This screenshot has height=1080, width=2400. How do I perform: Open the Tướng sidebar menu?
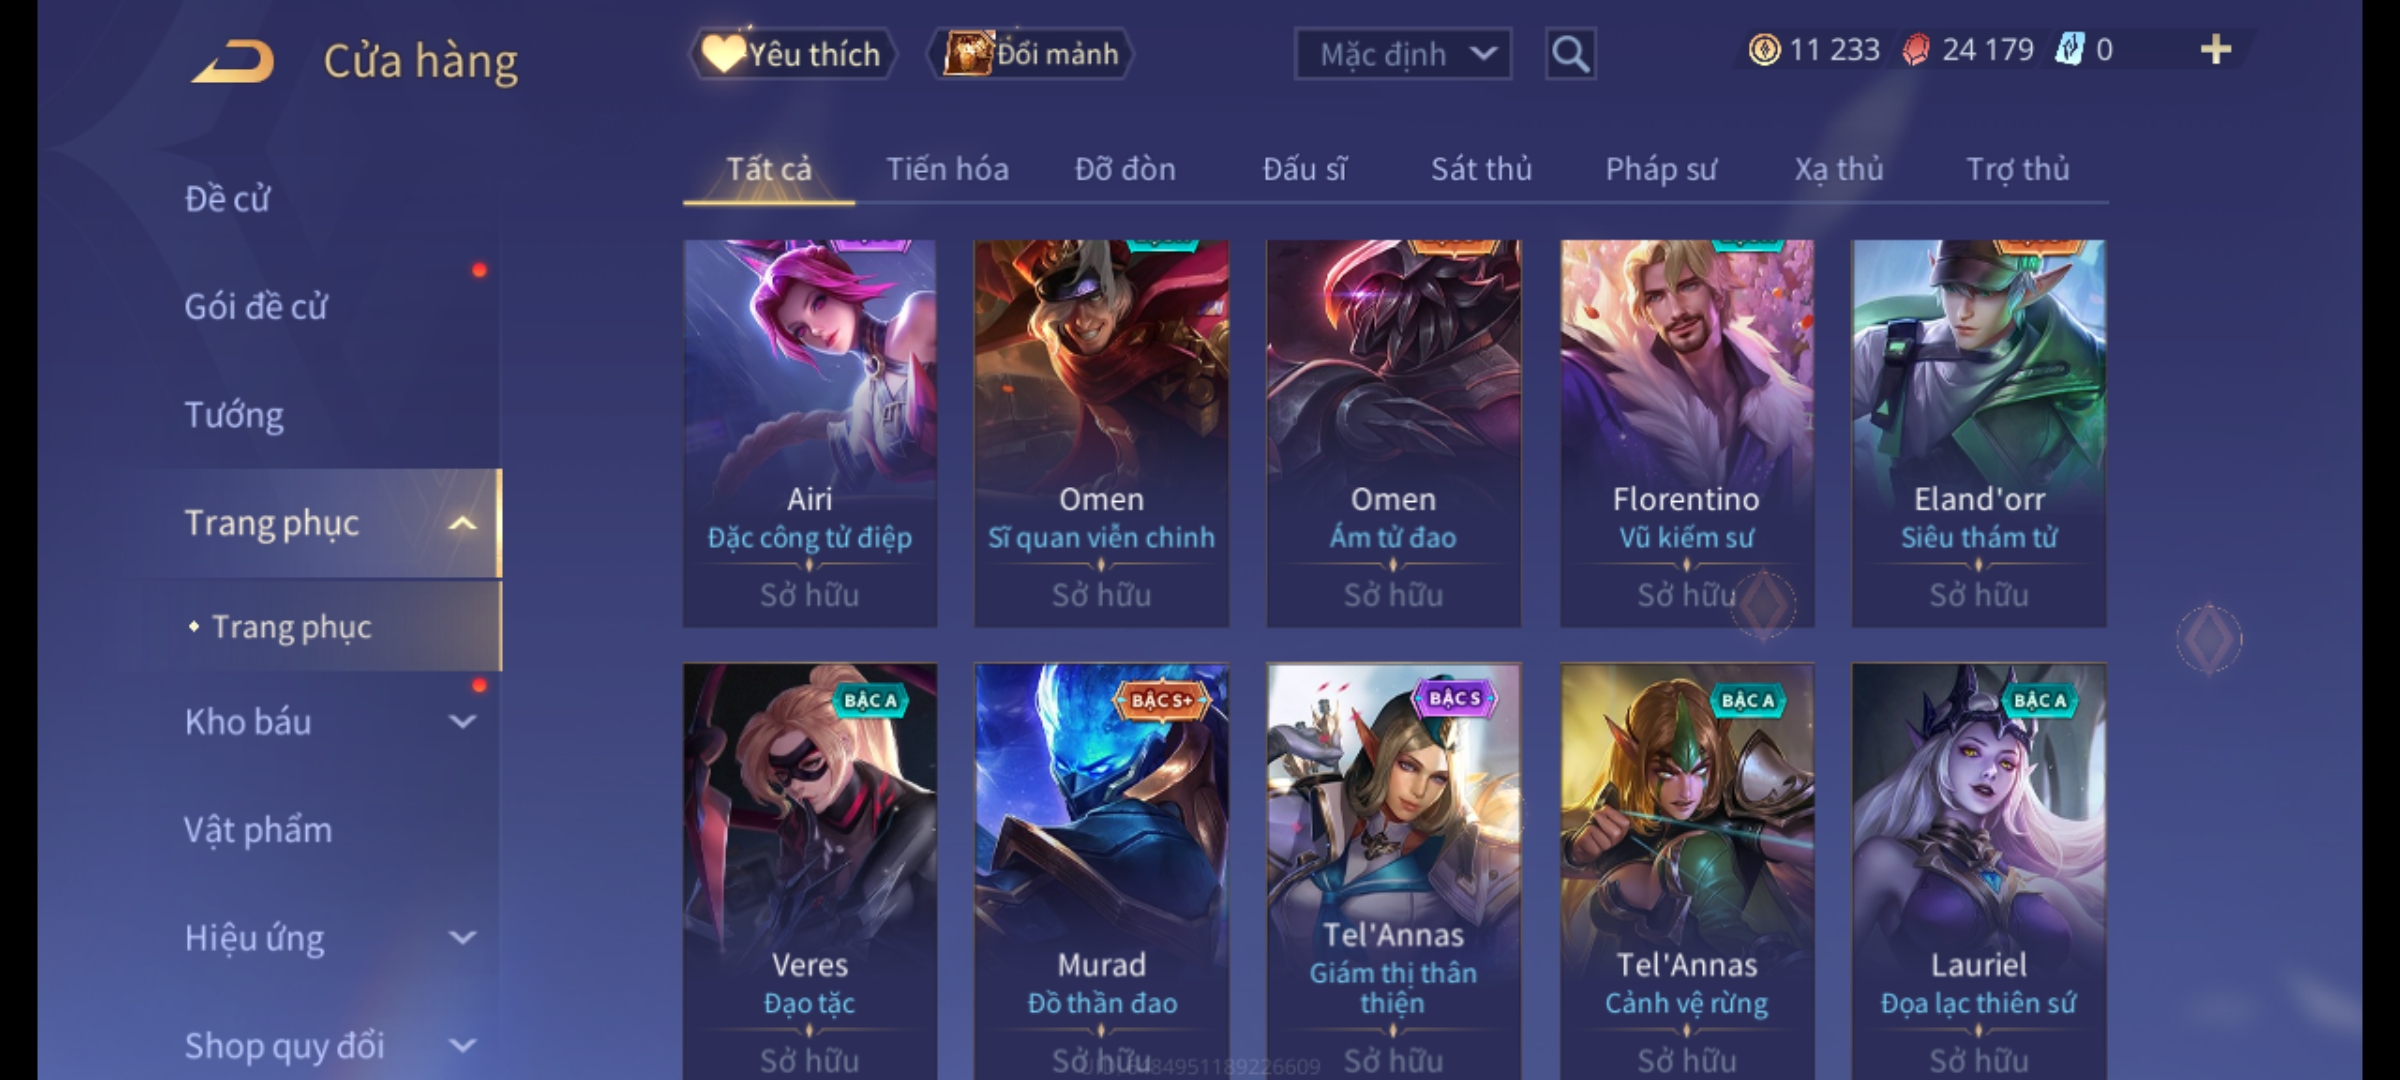pyautogui.click(x=234, y=415)
